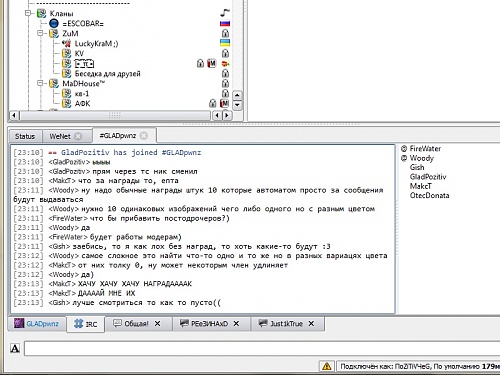Screen dimensions: 500x375
Task: Switch to the IRC bottom tab
Action: (x=86, y=324)
